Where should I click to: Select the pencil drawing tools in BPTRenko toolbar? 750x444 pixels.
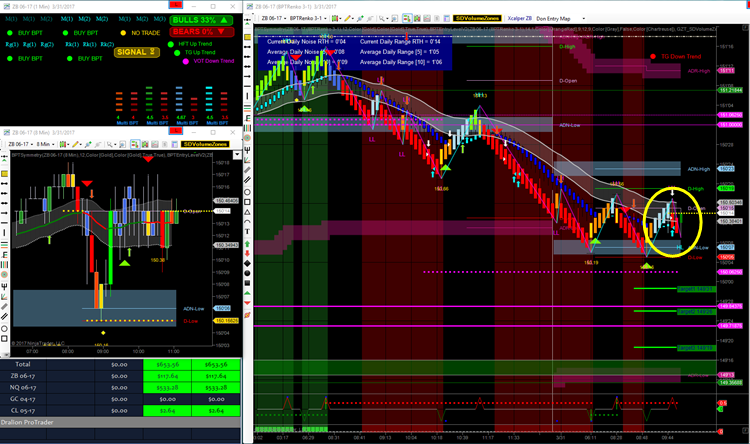point(347,18)
